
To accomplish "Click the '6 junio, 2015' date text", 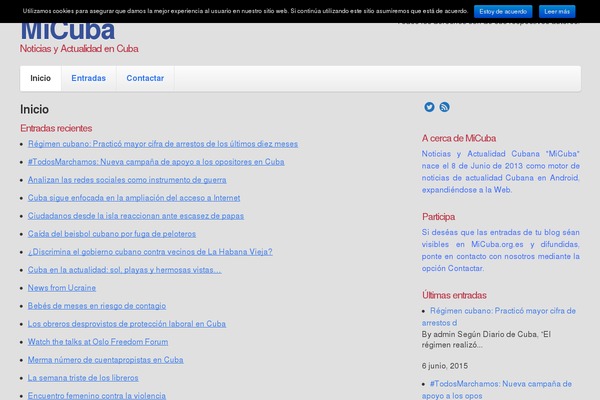I will [445, 366].
